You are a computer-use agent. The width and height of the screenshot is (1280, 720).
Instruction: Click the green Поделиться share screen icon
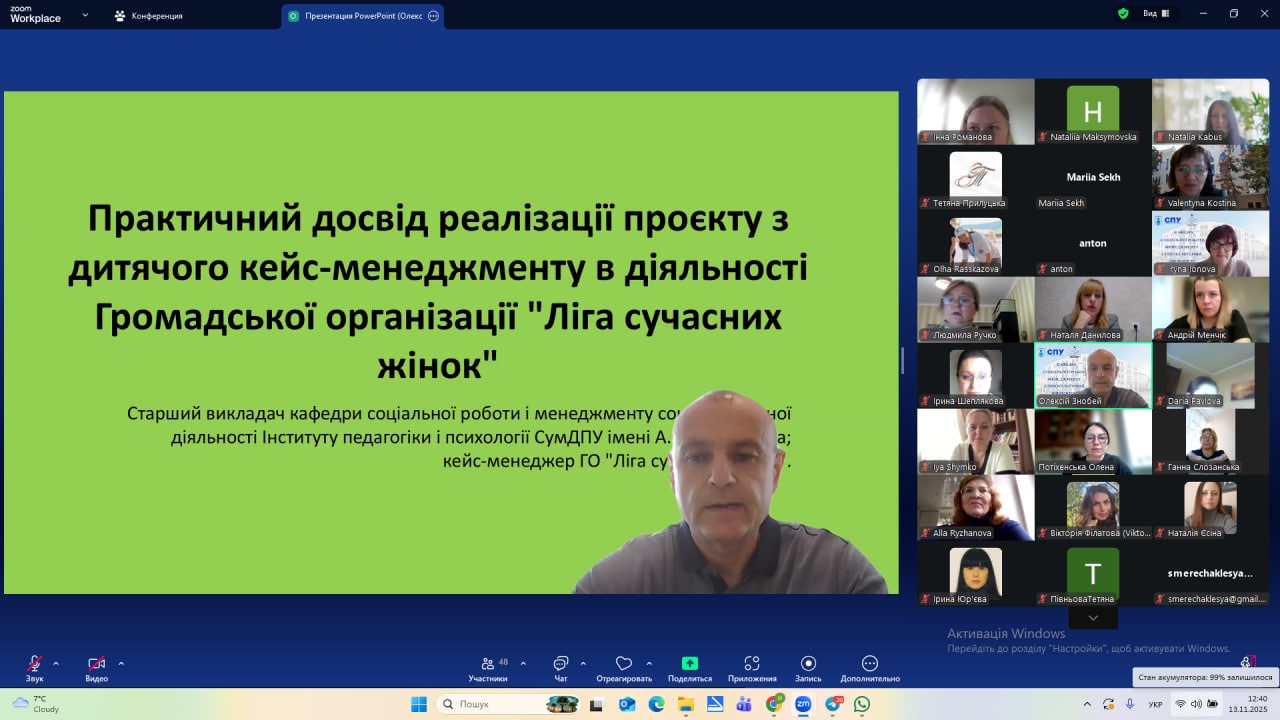[689, 663]
